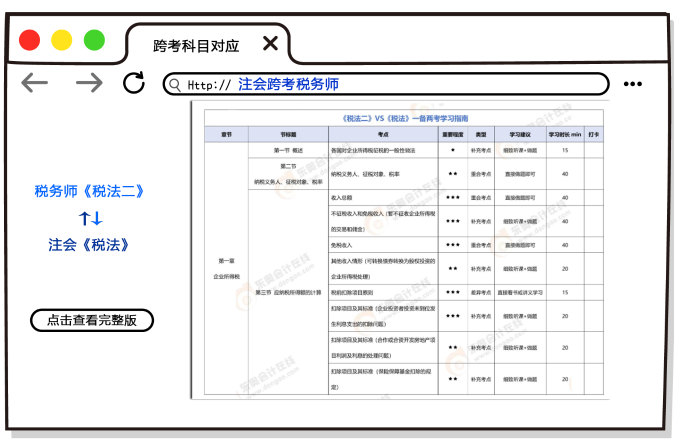Click the green window circle
The image size is (674, 442).
point(94,41)
